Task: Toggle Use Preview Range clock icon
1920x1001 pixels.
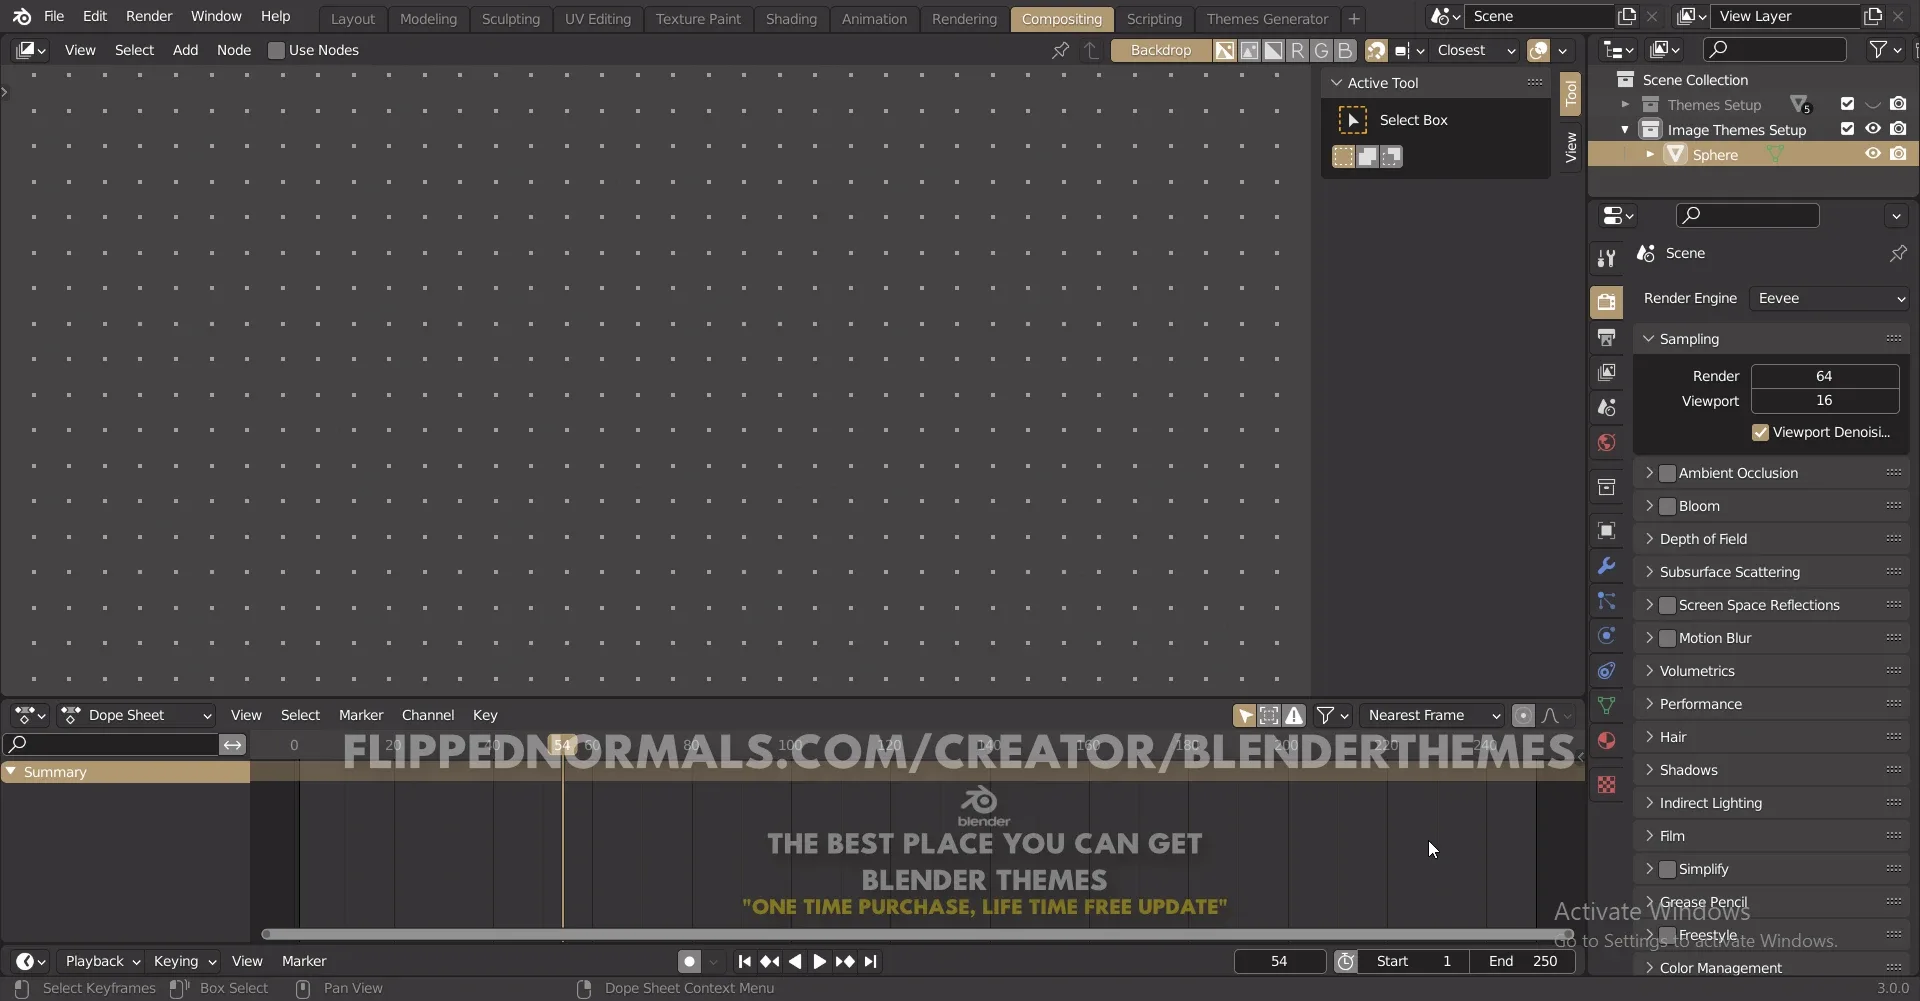Action: point(1346,961)
